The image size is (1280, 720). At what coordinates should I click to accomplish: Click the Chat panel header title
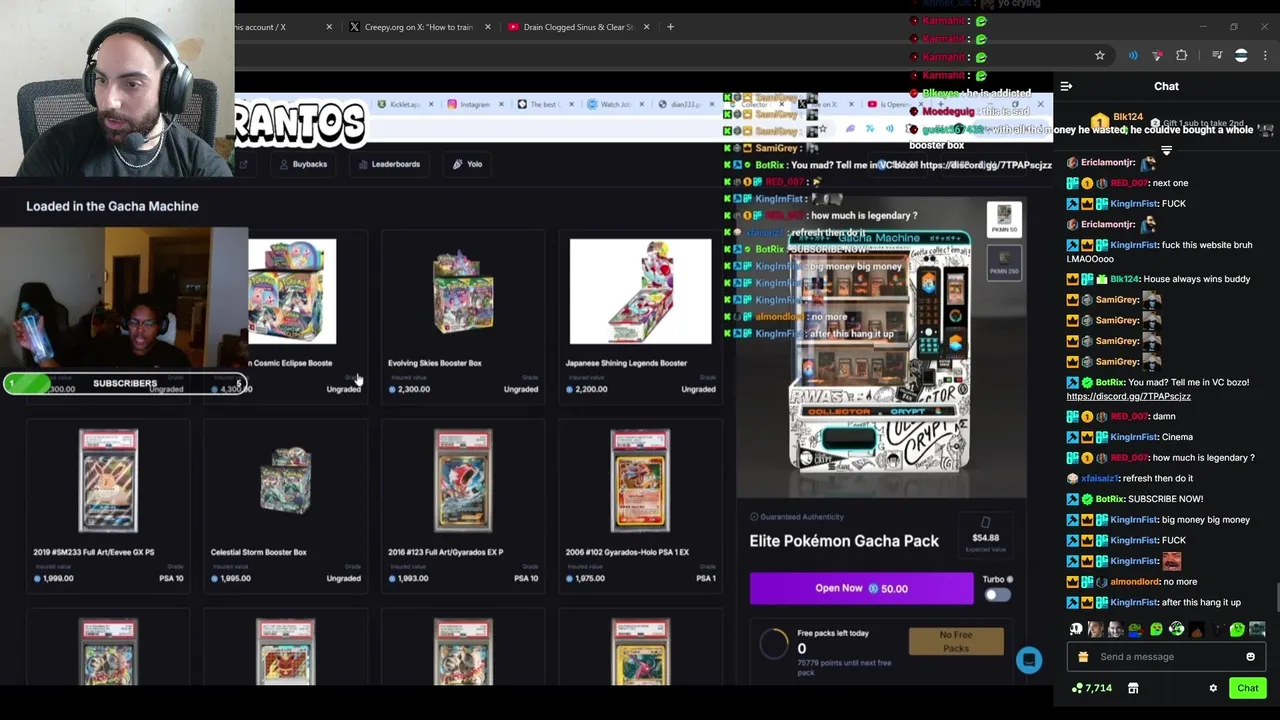(x=1166, y=86)
